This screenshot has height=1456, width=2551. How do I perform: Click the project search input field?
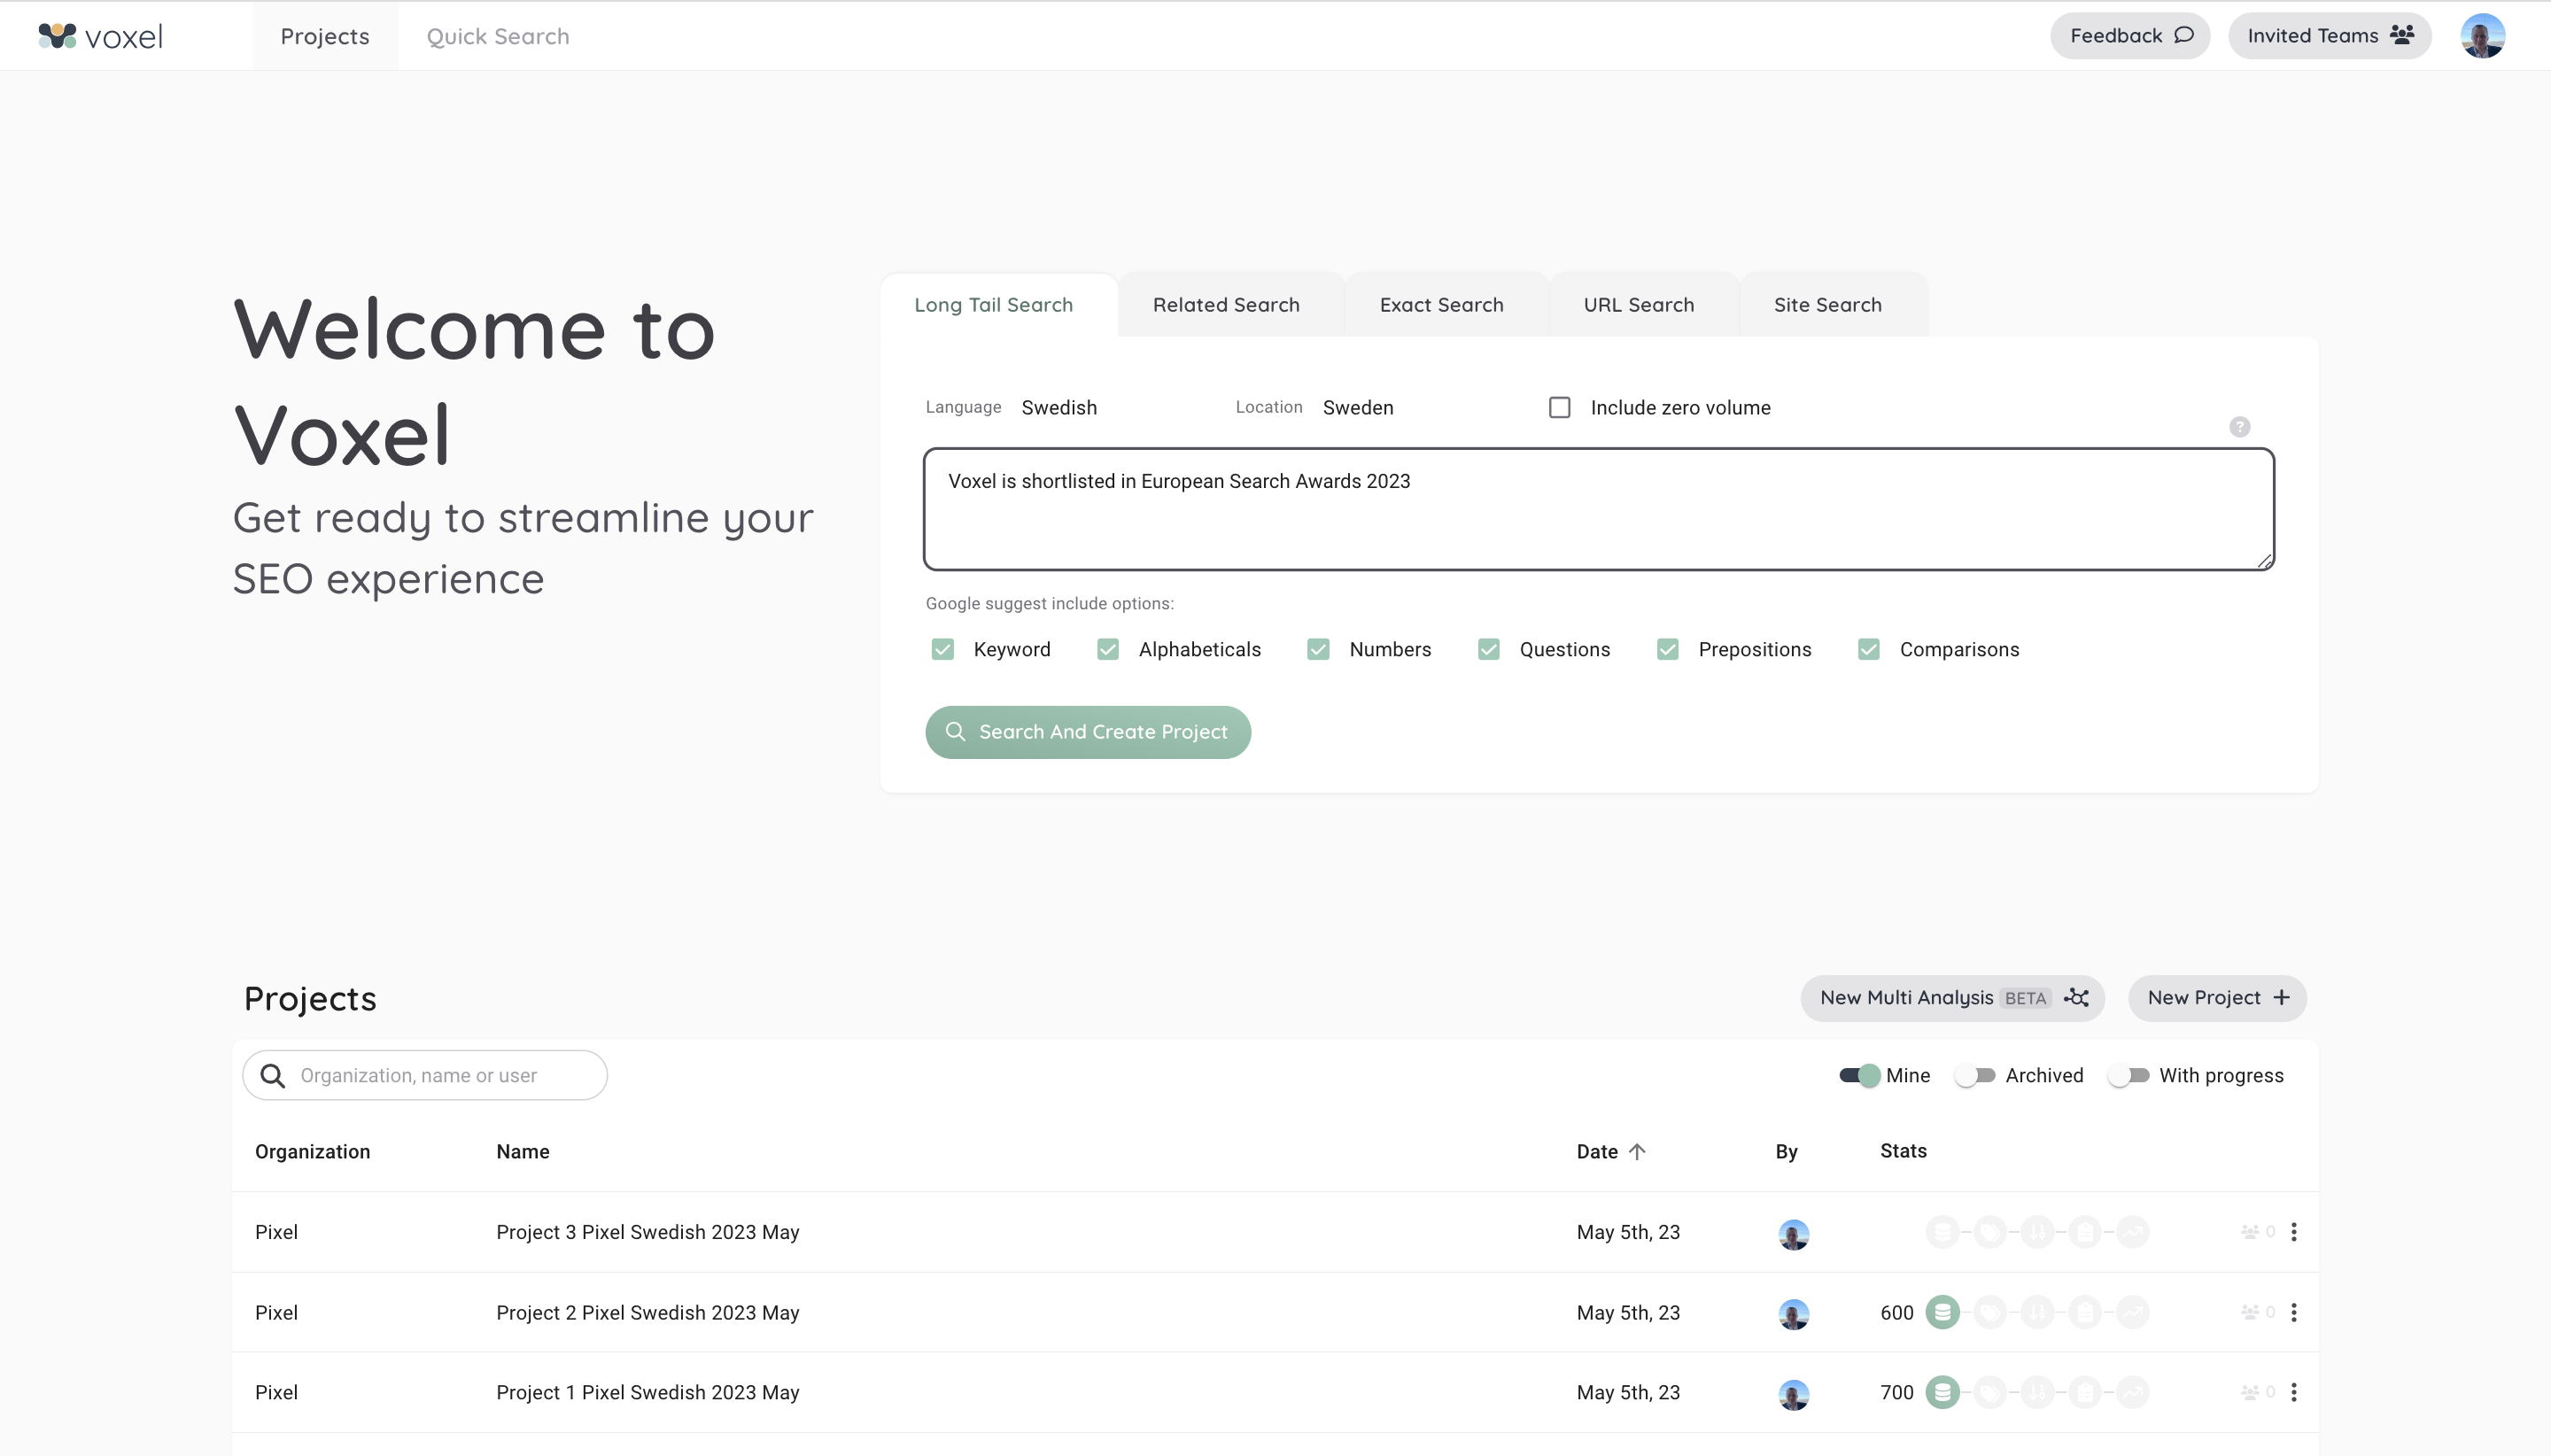[440, 1075]
